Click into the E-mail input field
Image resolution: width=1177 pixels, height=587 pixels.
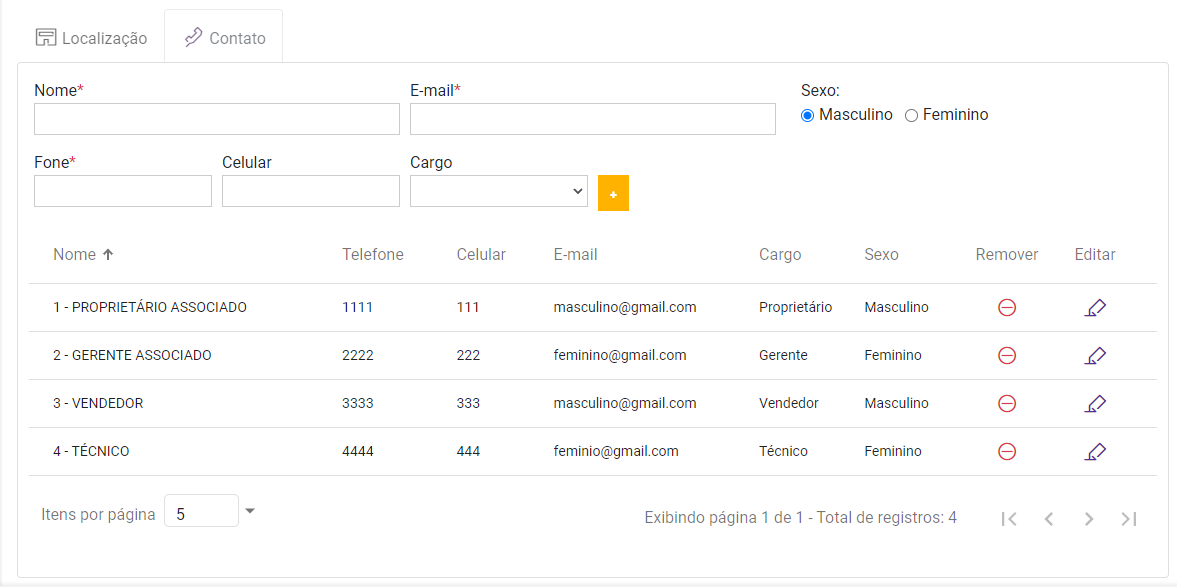592,119
